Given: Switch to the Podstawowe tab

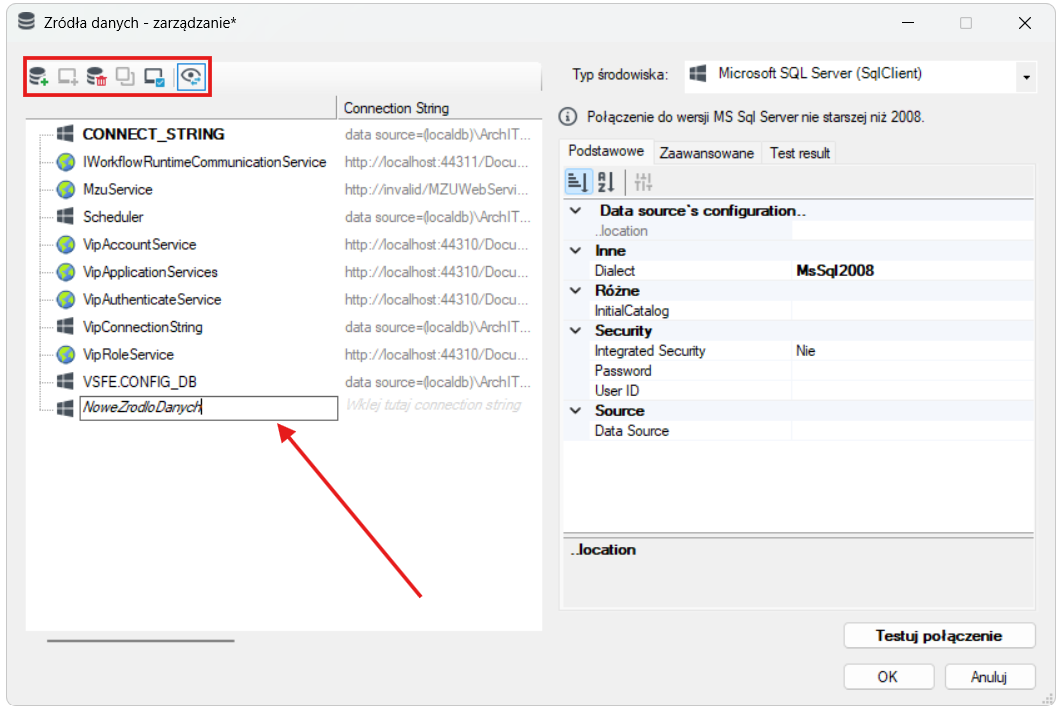Looking at the screenshot, I should coord(606,151).
